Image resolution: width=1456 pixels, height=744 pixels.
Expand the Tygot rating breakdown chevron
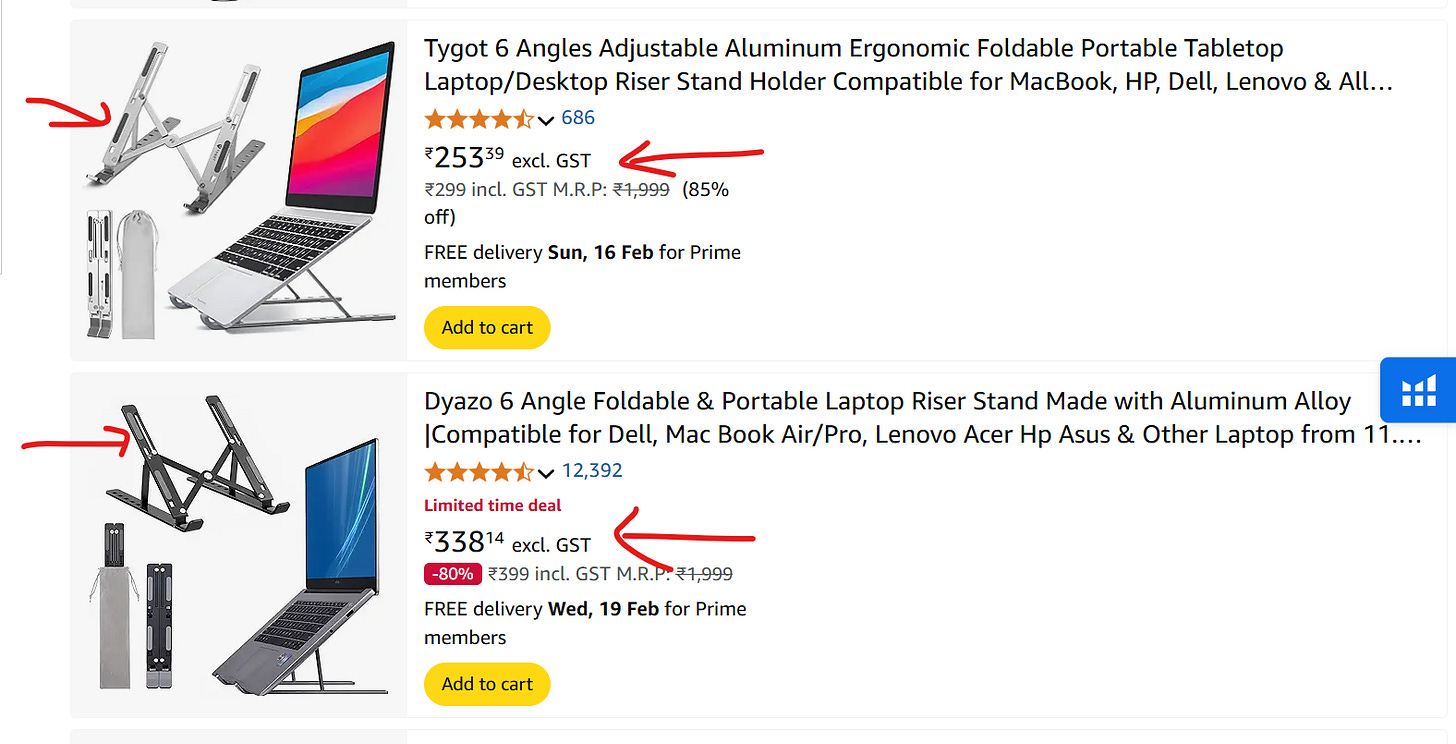click(x=546, y=120)
